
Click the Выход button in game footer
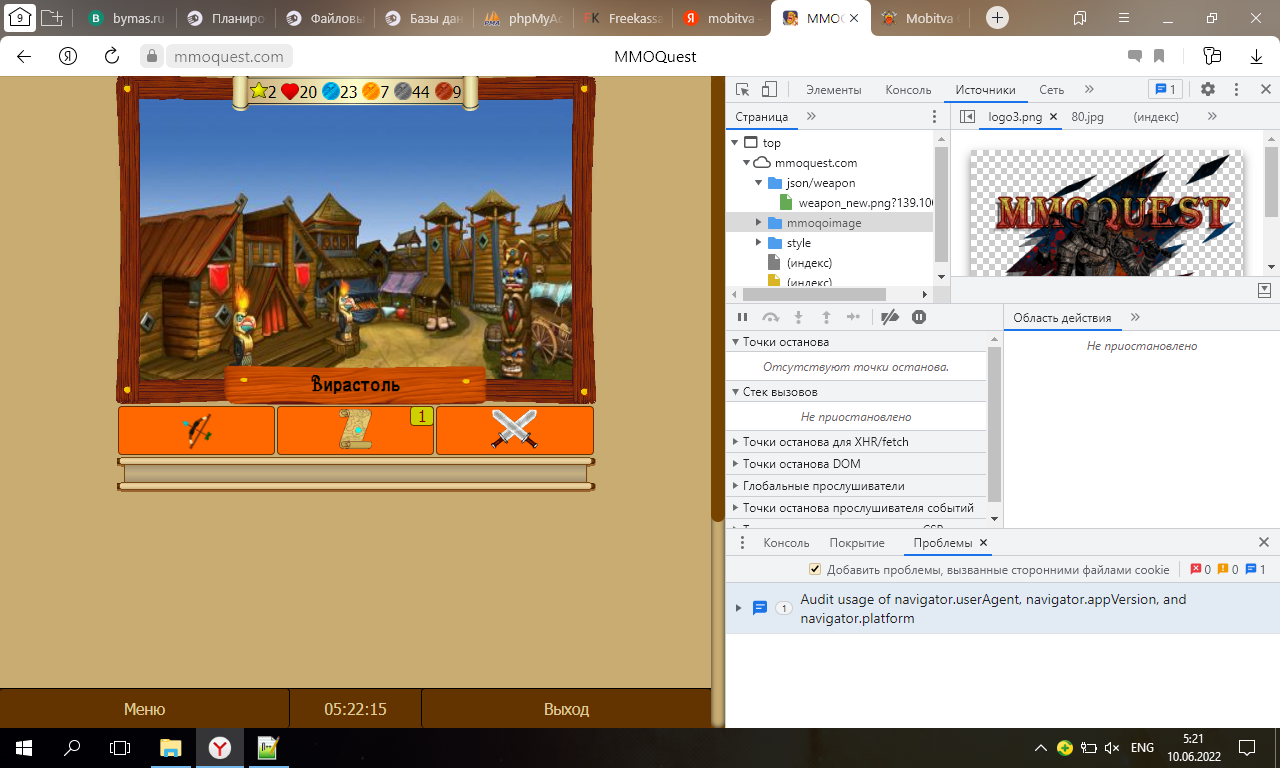[x=566, y=709]
